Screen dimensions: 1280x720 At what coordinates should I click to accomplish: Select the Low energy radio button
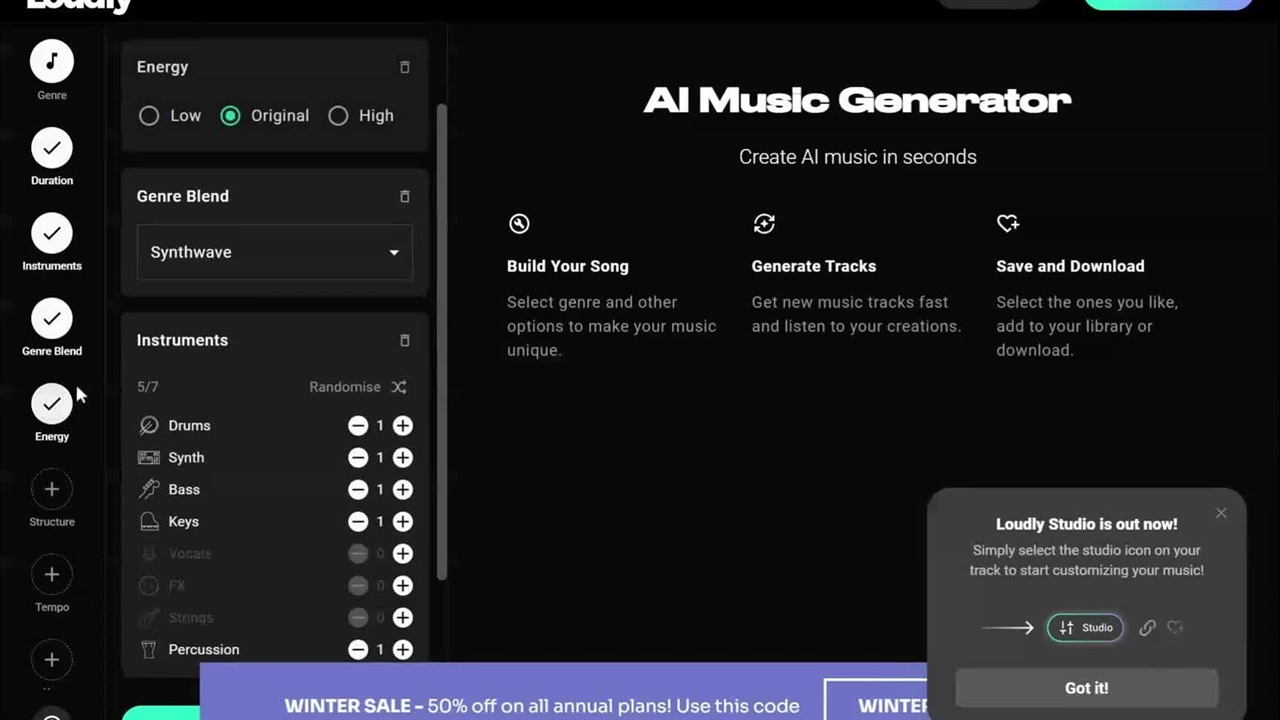(x=149, y=116)
